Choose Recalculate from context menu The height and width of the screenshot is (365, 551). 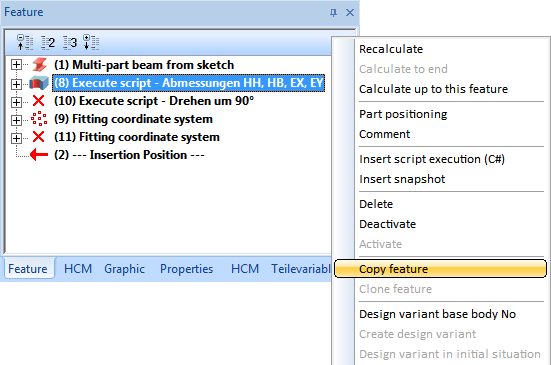pyautogui.click(x=391, y=49)
